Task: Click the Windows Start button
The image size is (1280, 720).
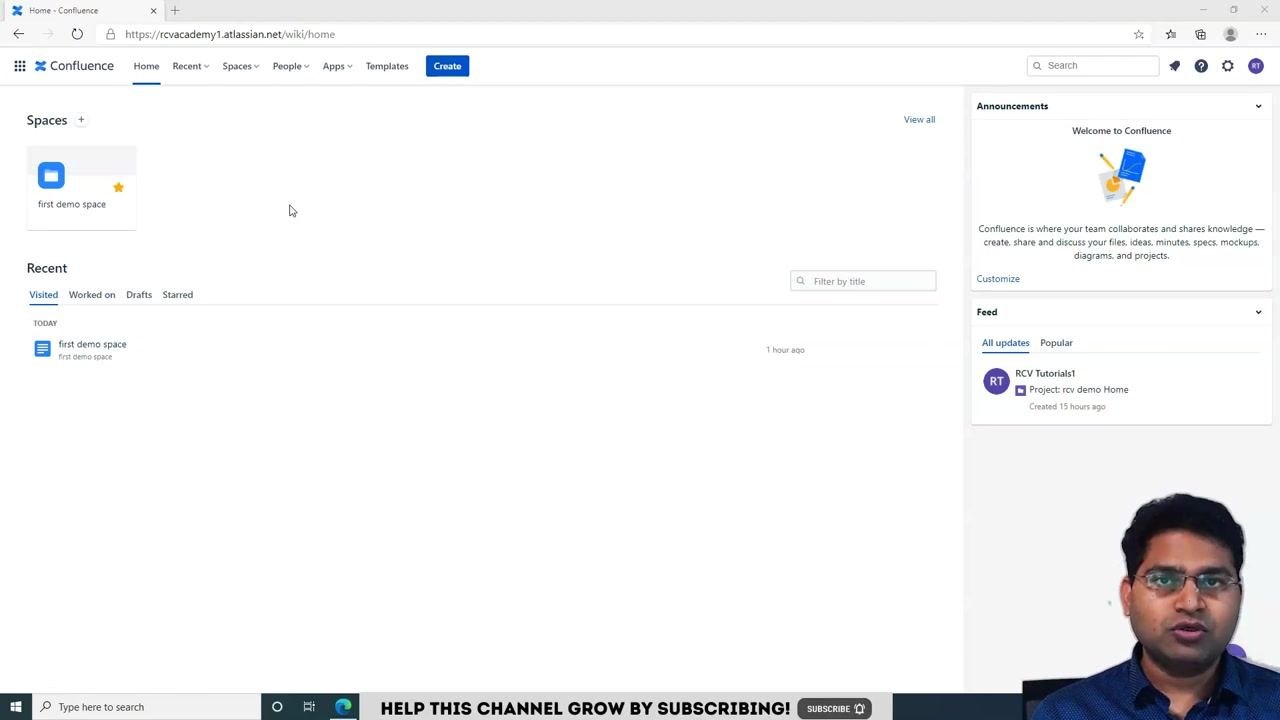Action: (16, 707)
